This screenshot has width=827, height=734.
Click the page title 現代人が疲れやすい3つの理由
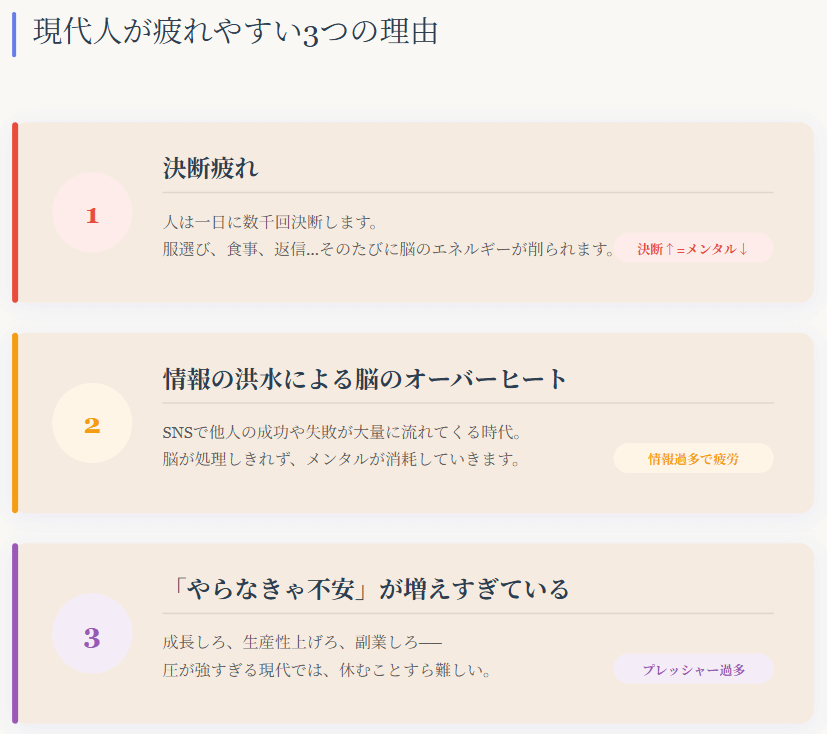click(236, 31)
